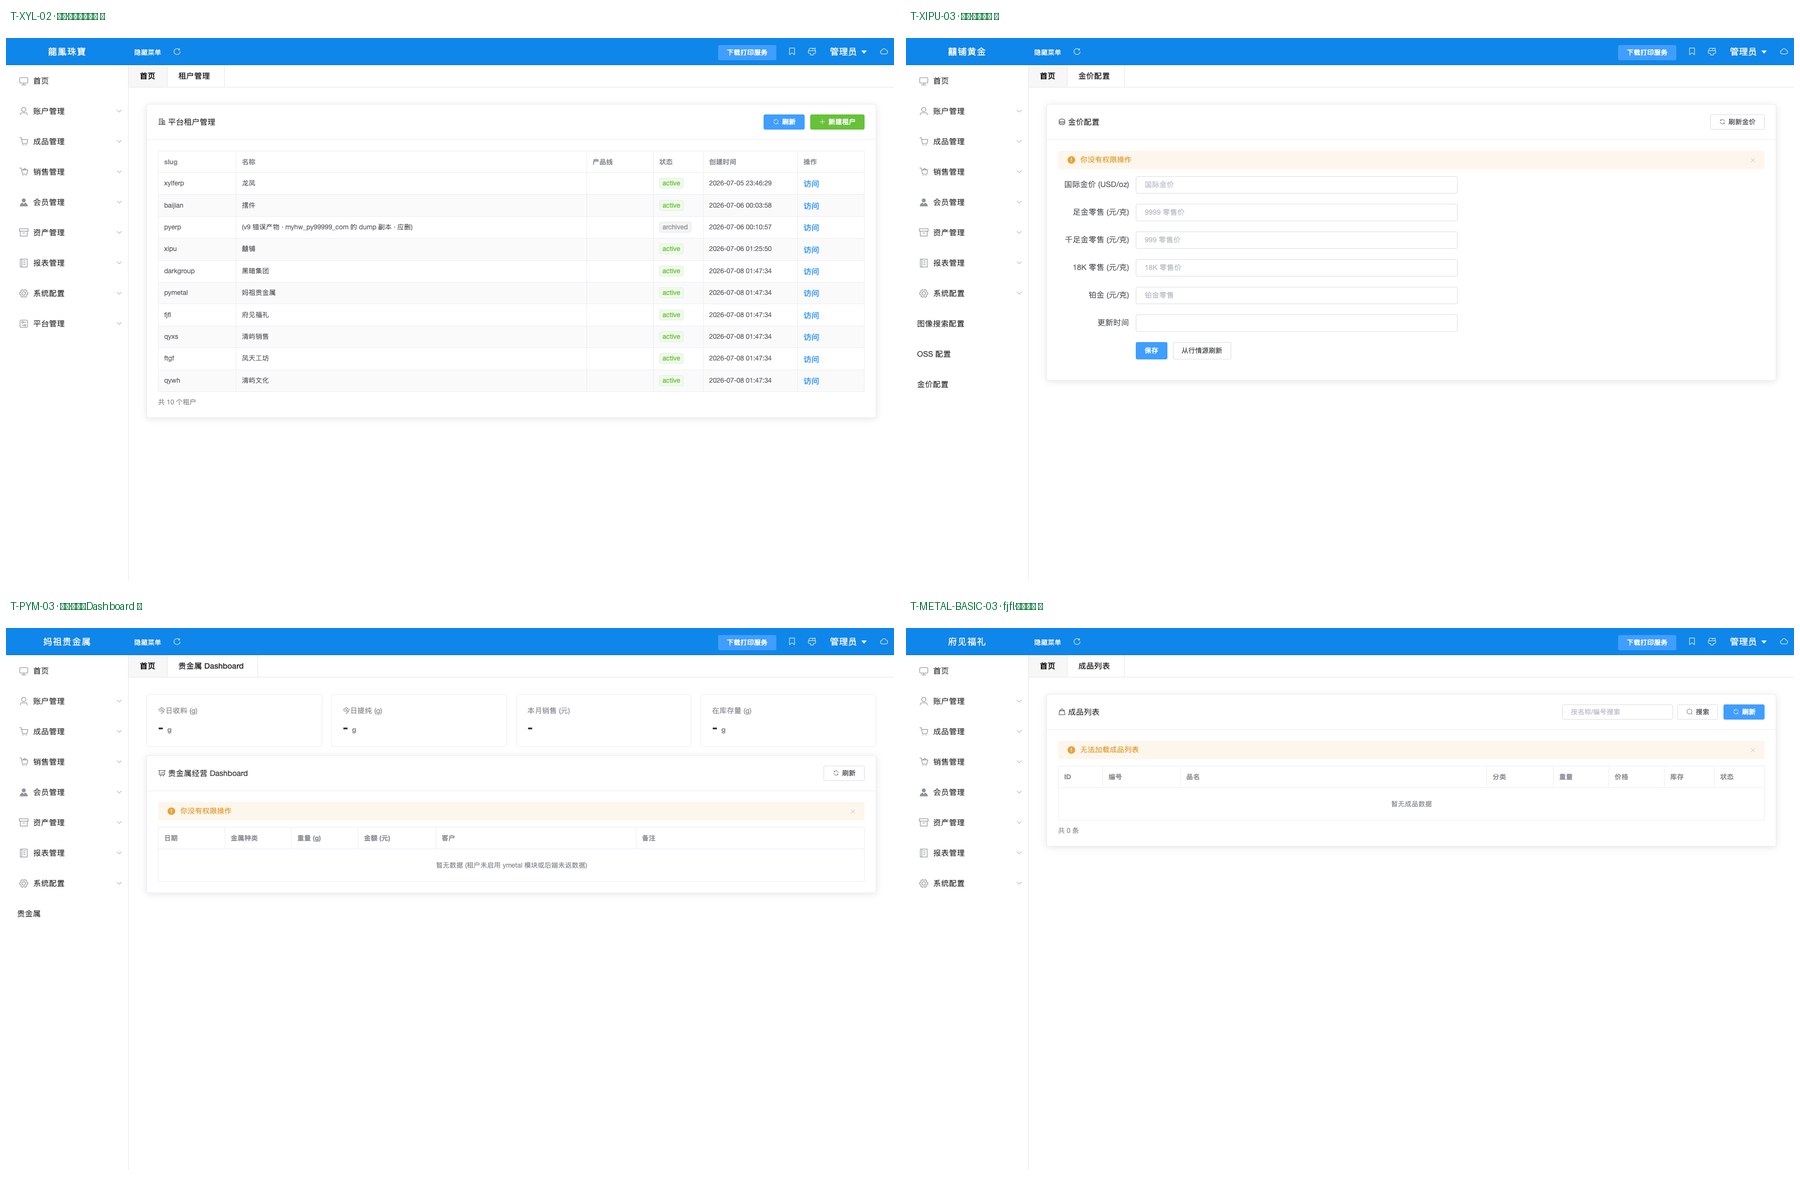Click cart icon for 成品管理 in 囍铺黄金 sidebar
Screen dimensions: 1800x1180
pos(924,142)
